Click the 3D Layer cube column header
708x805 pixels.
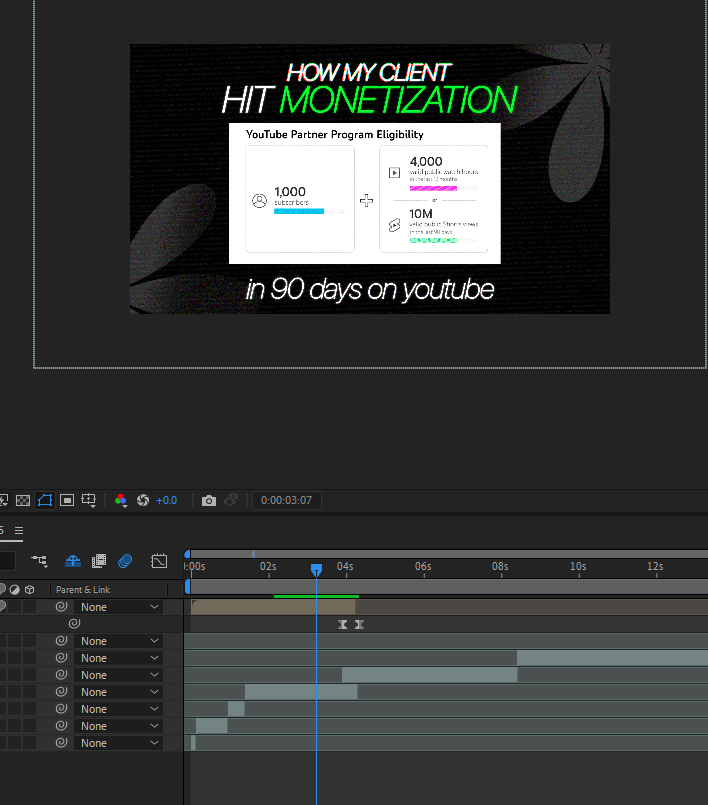(x=30, y=590)
